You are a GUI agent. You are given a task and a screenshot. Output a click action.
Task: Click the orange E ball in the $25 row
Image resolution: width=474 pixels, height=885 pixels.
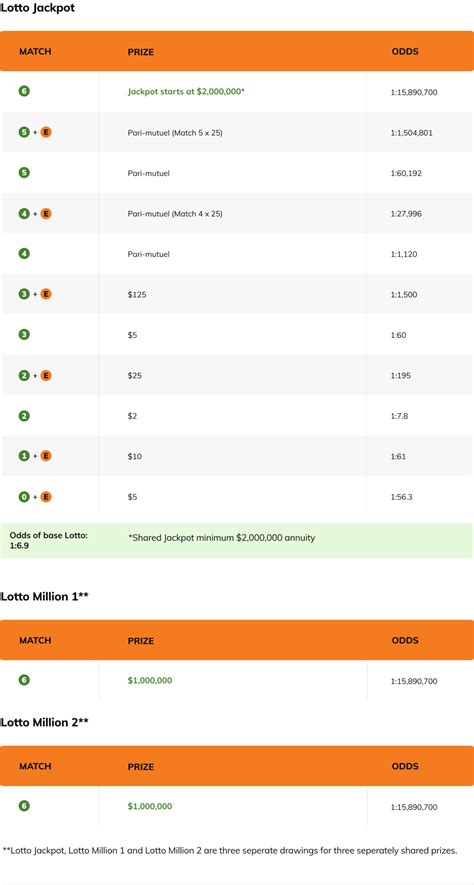46,375
